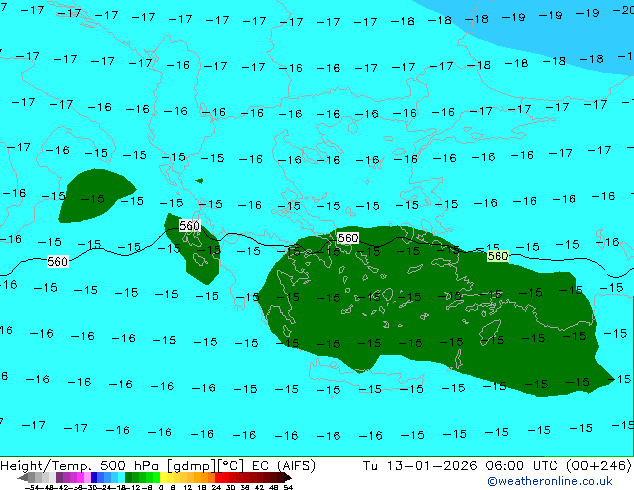Image resolution: width=634 pixels, height=490 pixels.
Task: Click the "-20" temperature value in top-right corner
Action: coord(624,10)
